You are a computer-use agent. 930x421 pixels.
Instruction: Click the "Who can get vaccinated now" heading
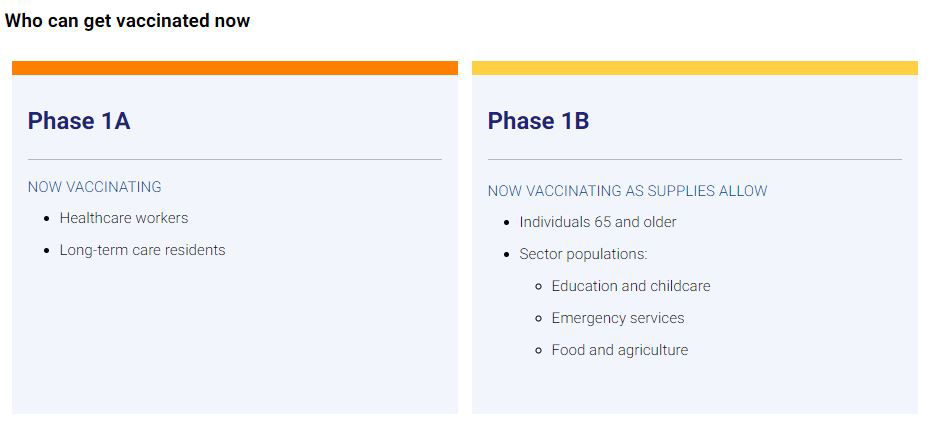coord(127,21)
